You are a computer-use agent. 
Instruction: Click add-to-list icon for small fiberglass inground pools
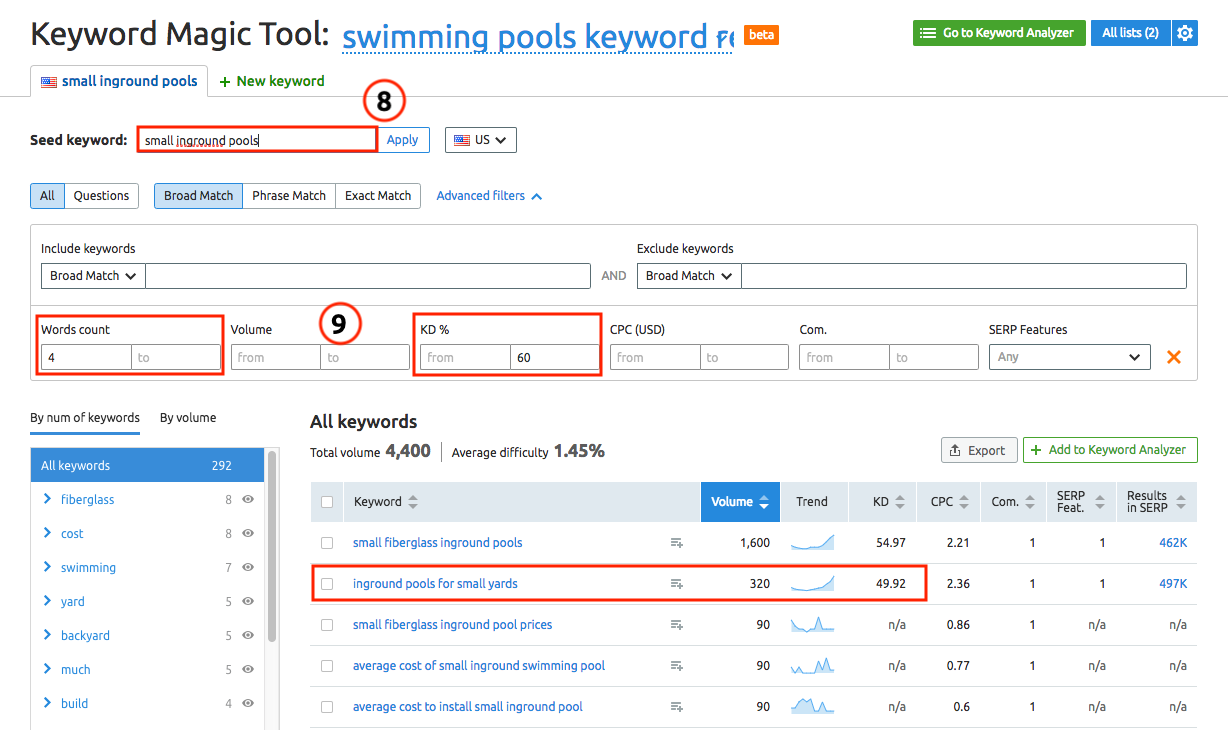tap(677, 543)
